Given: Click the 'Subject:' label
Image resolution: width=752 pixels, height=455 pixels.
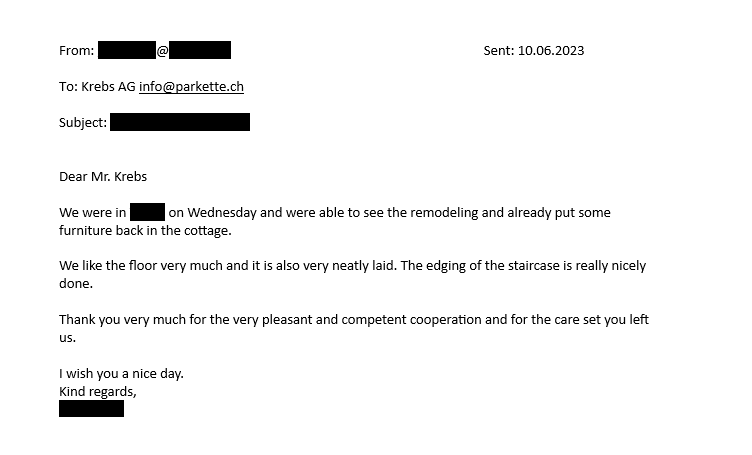Looking at the screenshot, I should click(x=83, y=123).
